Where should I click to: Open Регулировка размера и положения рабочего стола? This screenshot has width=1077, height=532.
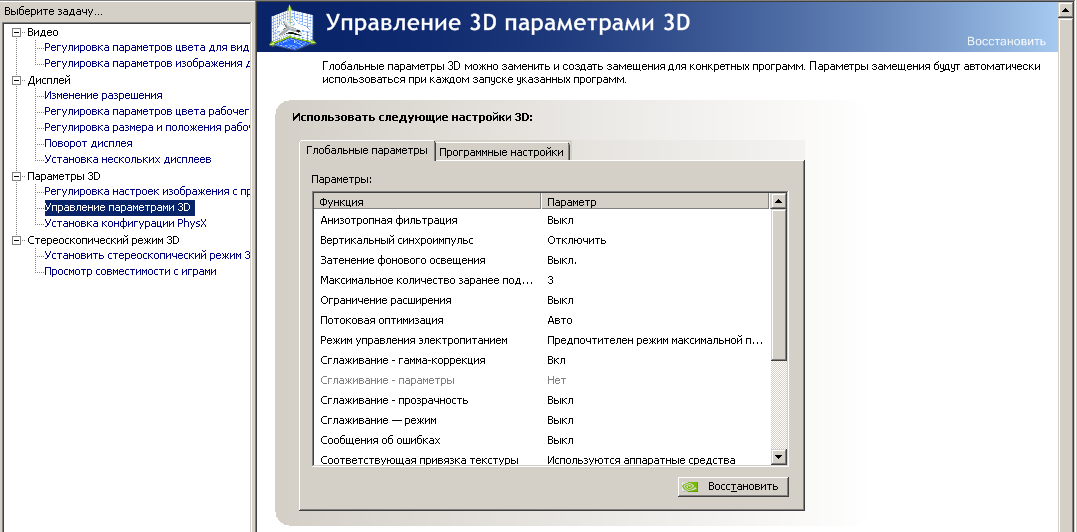click(146, 127)
